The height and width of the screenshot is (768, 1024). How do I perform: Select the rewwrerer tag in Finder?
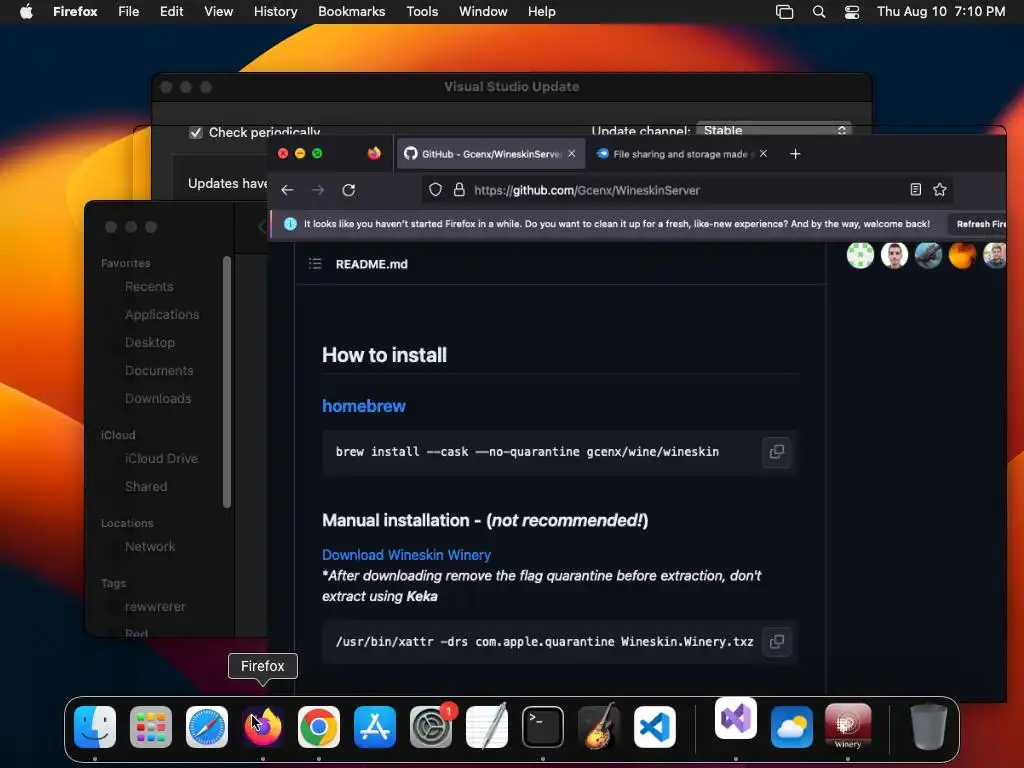[x=155, y=607]
